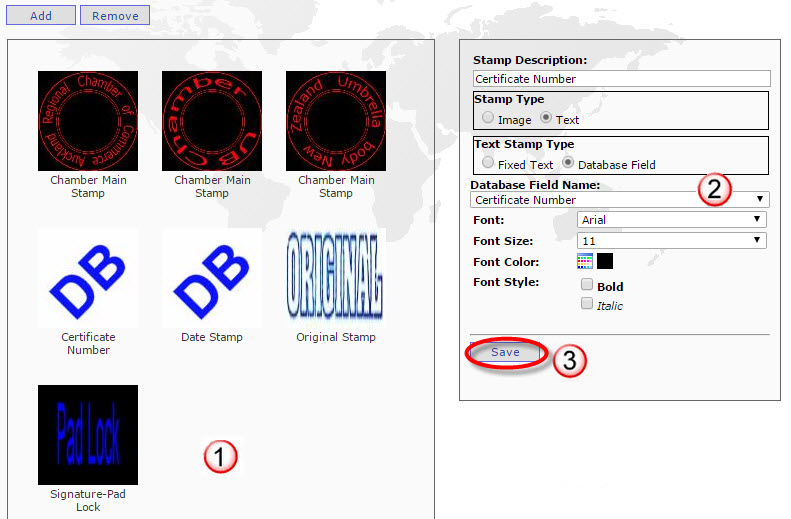Select the Original Stamp icon

coord(336,277)
